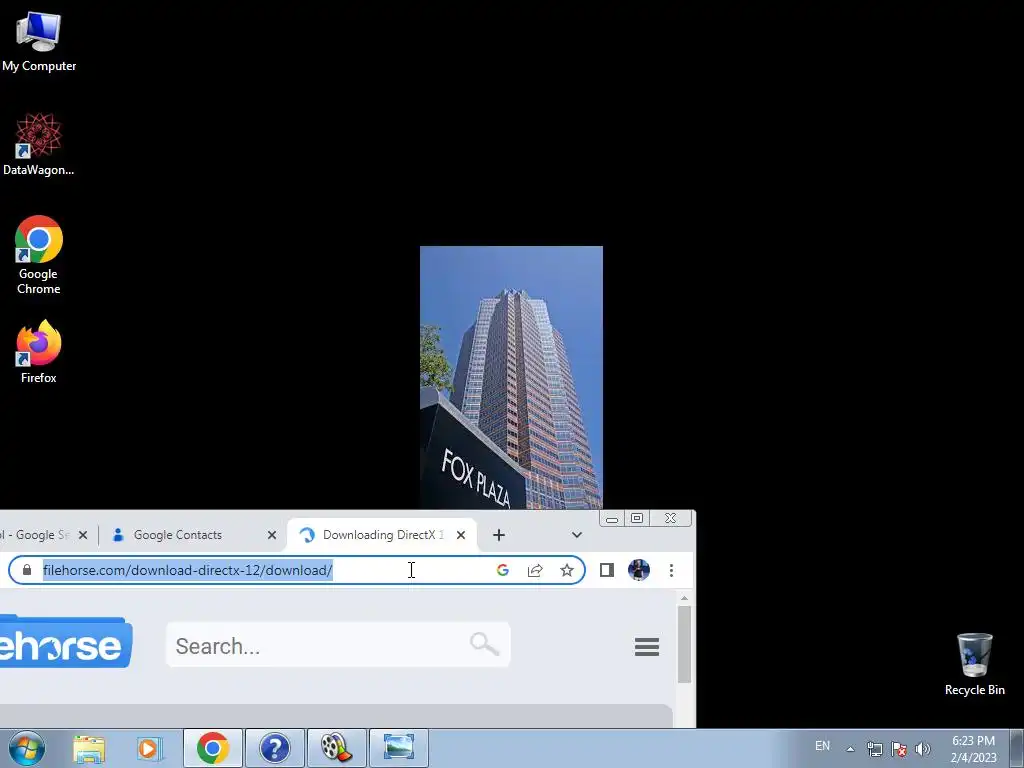
Task: Restore the Chrome window size
Action: (x=637, y=519)
